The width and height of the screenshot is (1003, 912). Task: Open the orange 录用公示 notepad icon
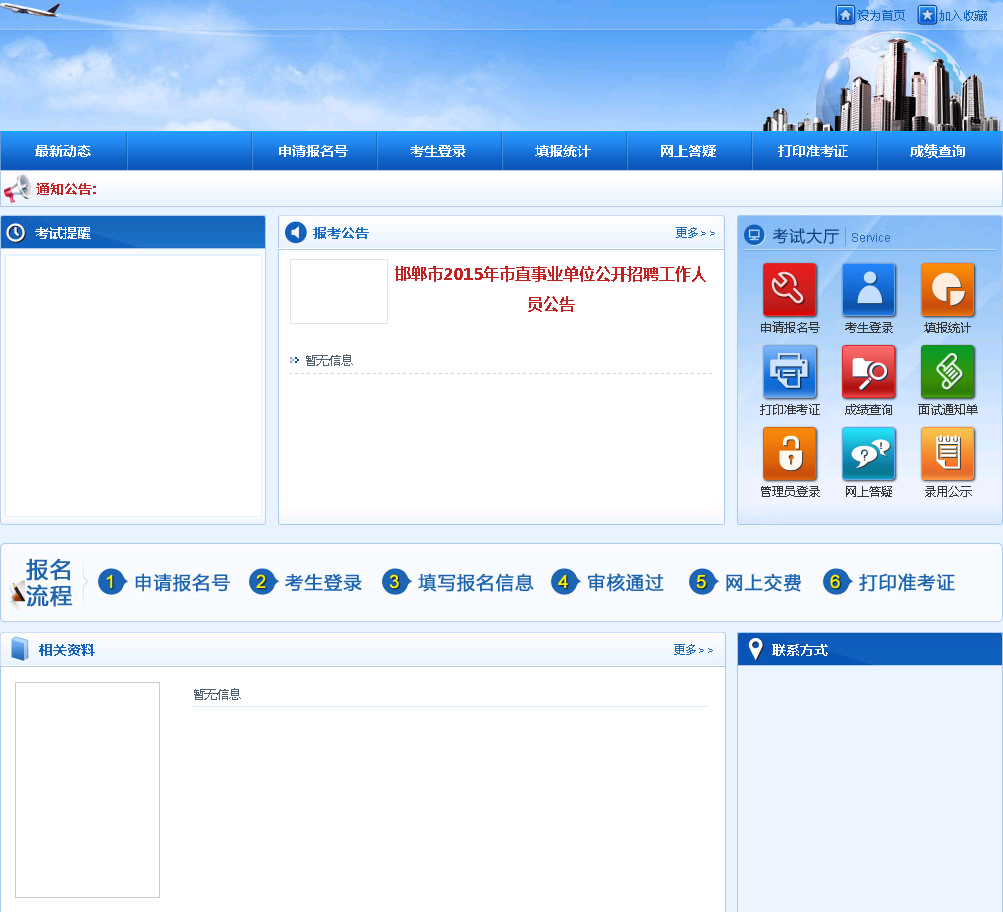[x=947, y=453]
